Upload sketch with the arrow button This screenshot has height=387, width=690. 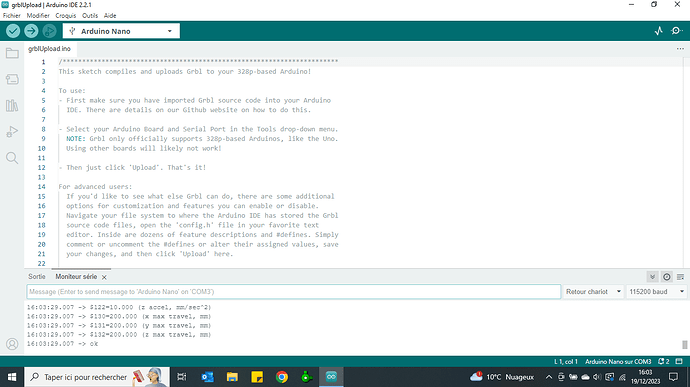tap(31, 31)
